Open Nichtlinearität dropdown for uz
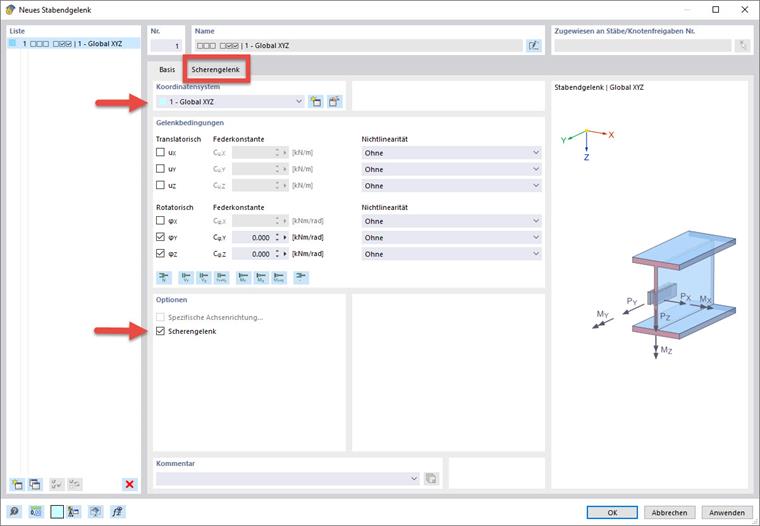 coord(451,186)
